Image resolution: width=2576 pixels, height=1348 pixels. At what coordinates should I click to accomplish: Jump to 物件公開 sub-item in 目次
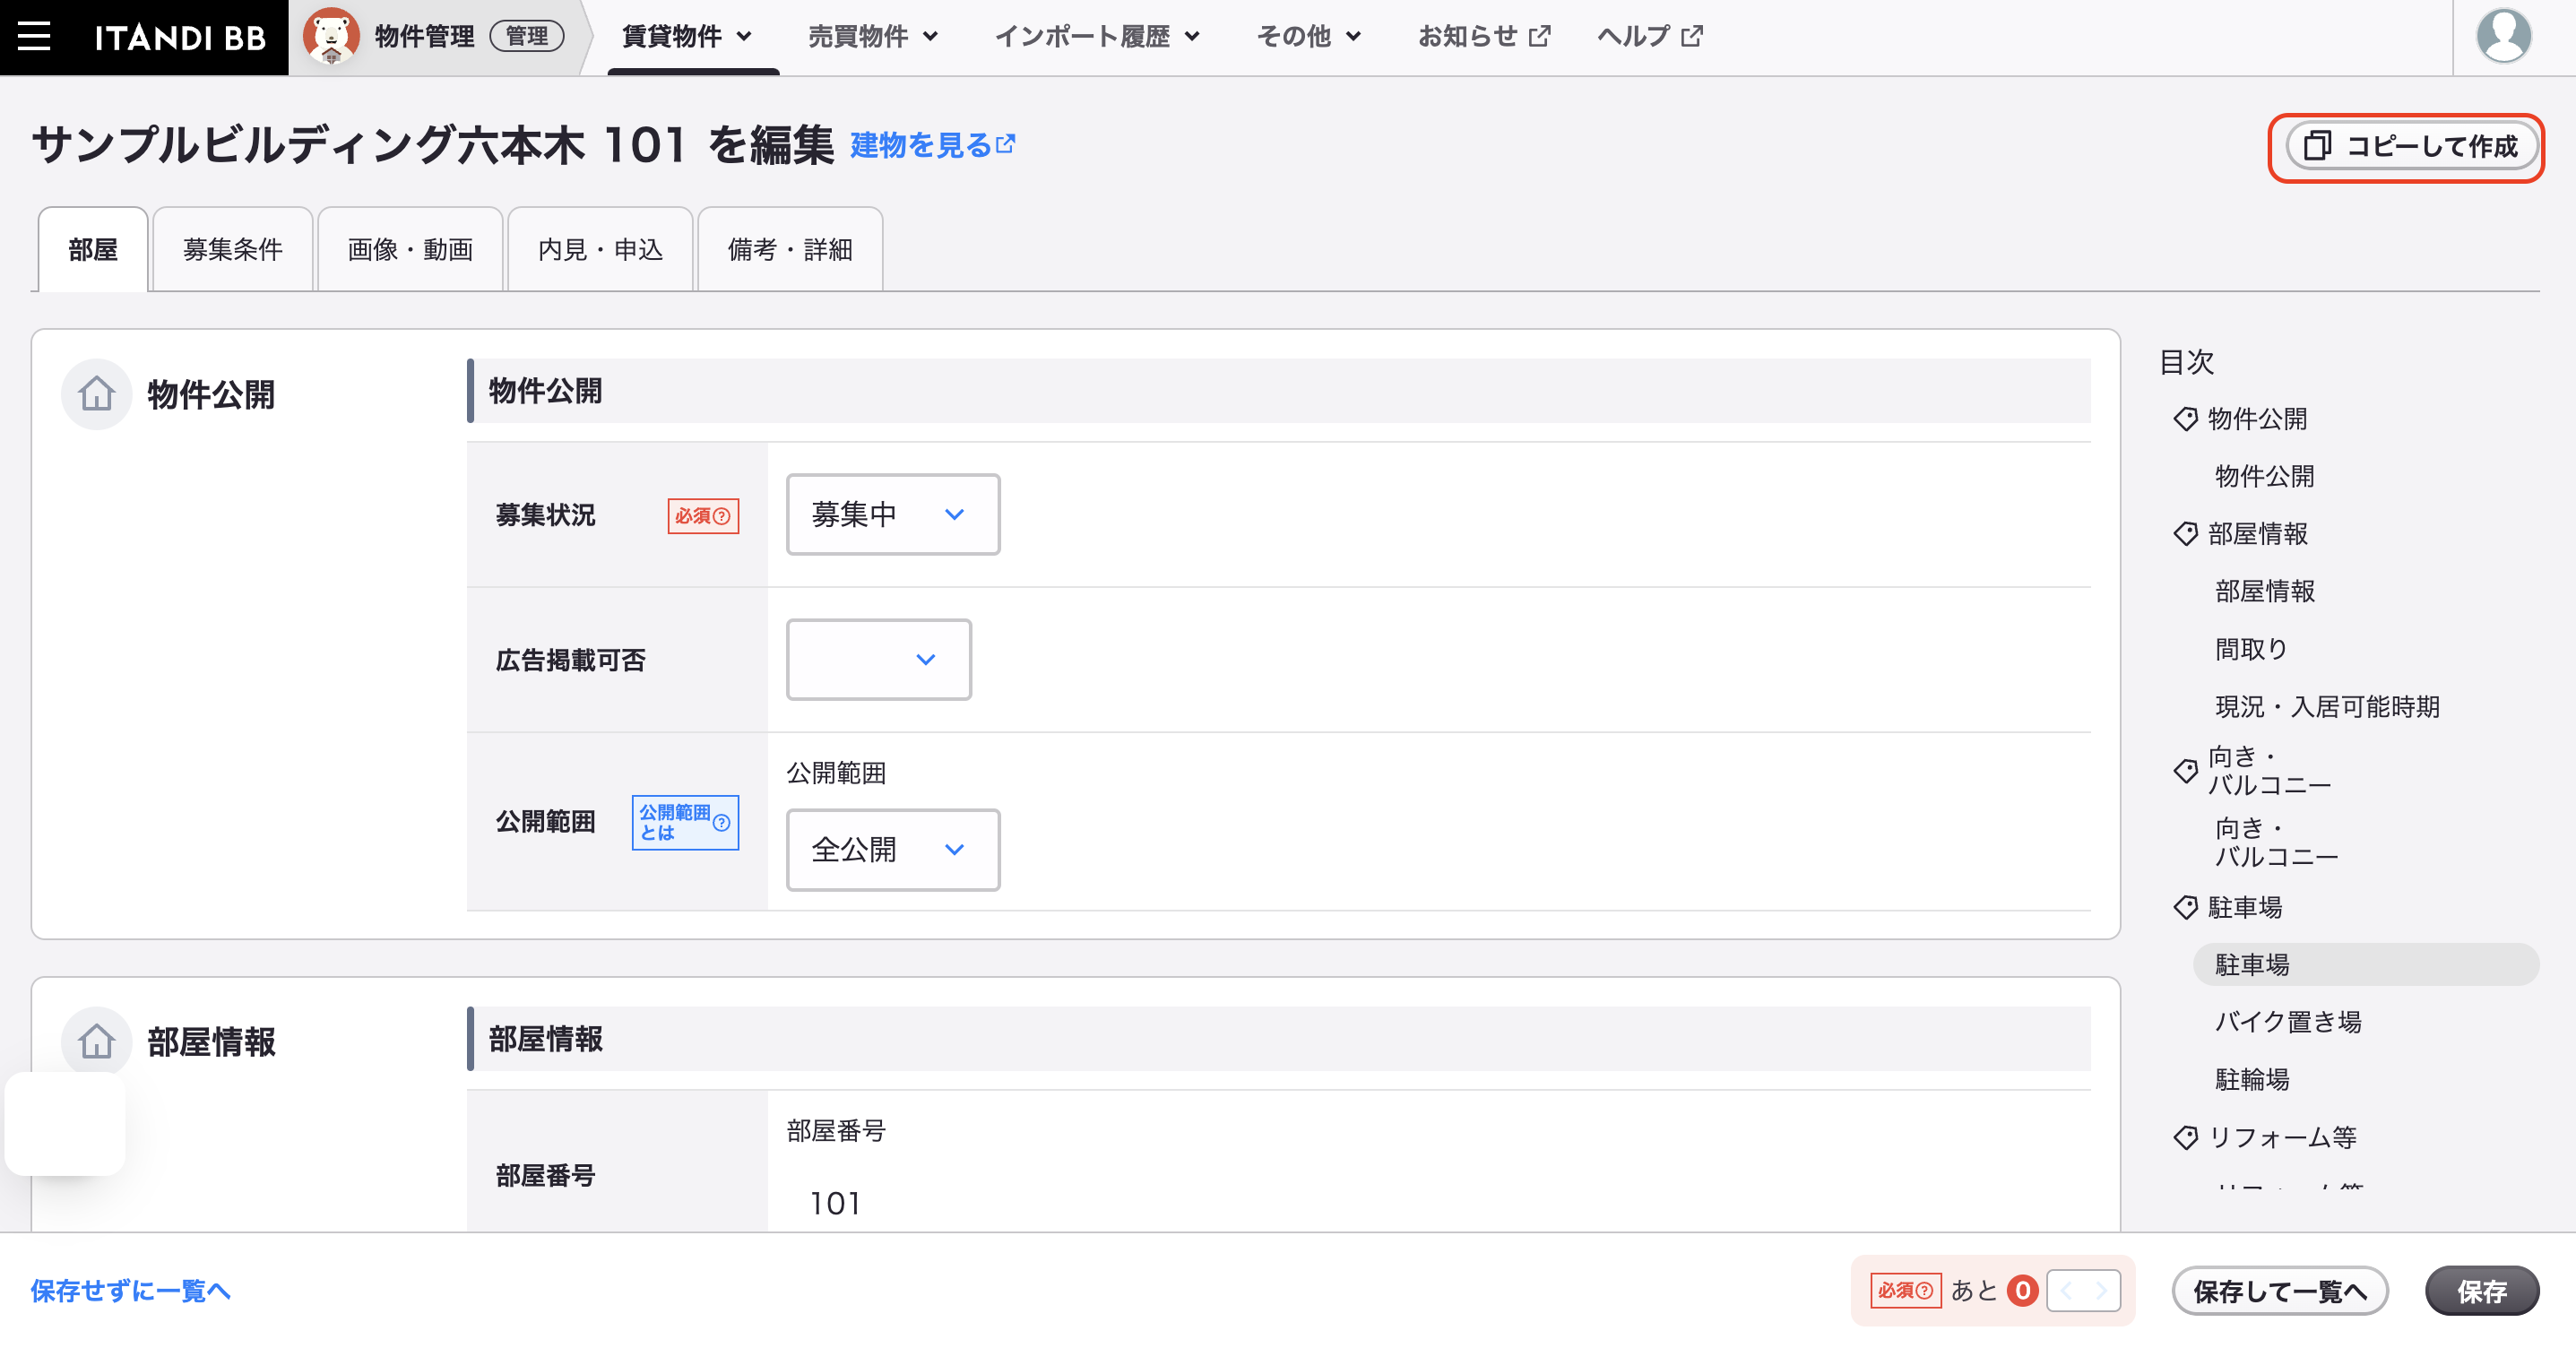[x=2264, y=476]
